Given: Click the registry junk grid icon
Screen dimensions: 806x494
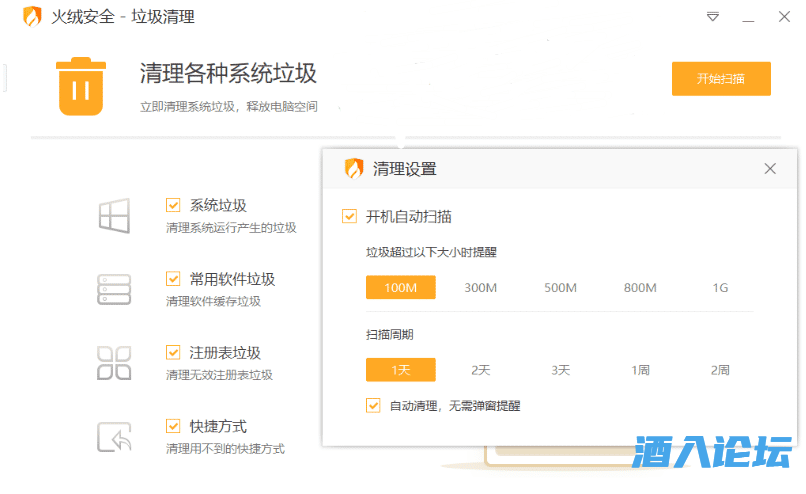Looking at the screenshot, I should (114, 363).
